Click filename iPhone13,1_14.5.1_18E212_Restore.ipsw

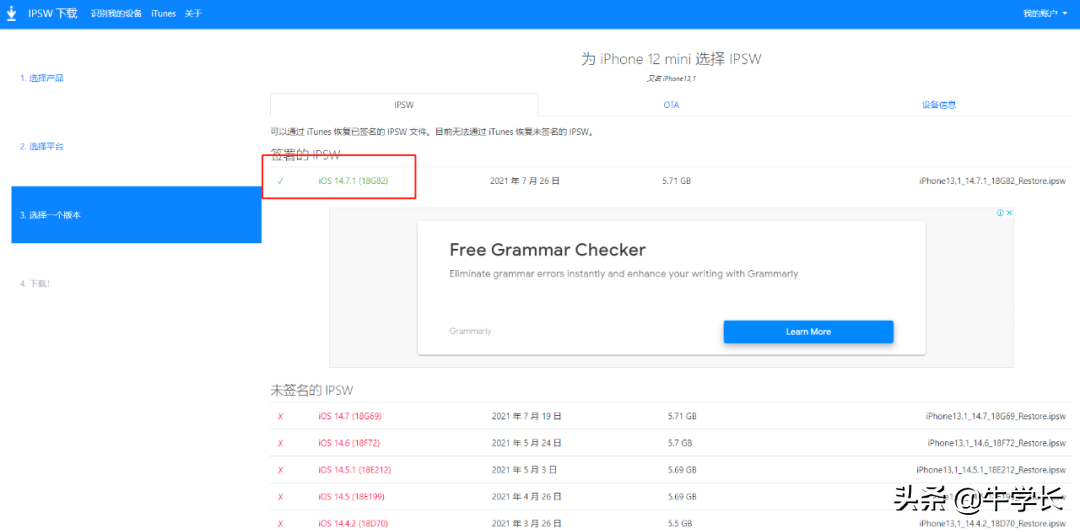tap(991, 470)
